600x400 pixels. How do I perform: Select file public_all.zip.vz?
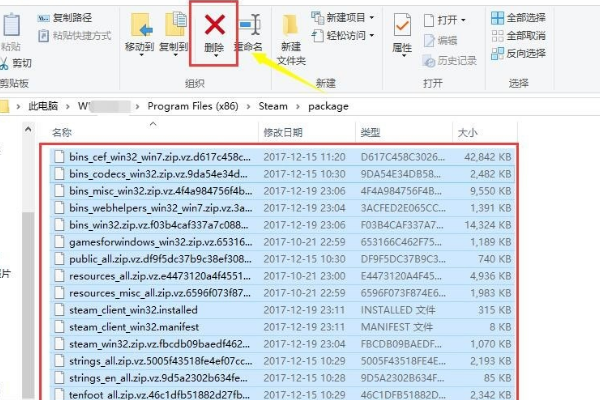pos(282,259)
